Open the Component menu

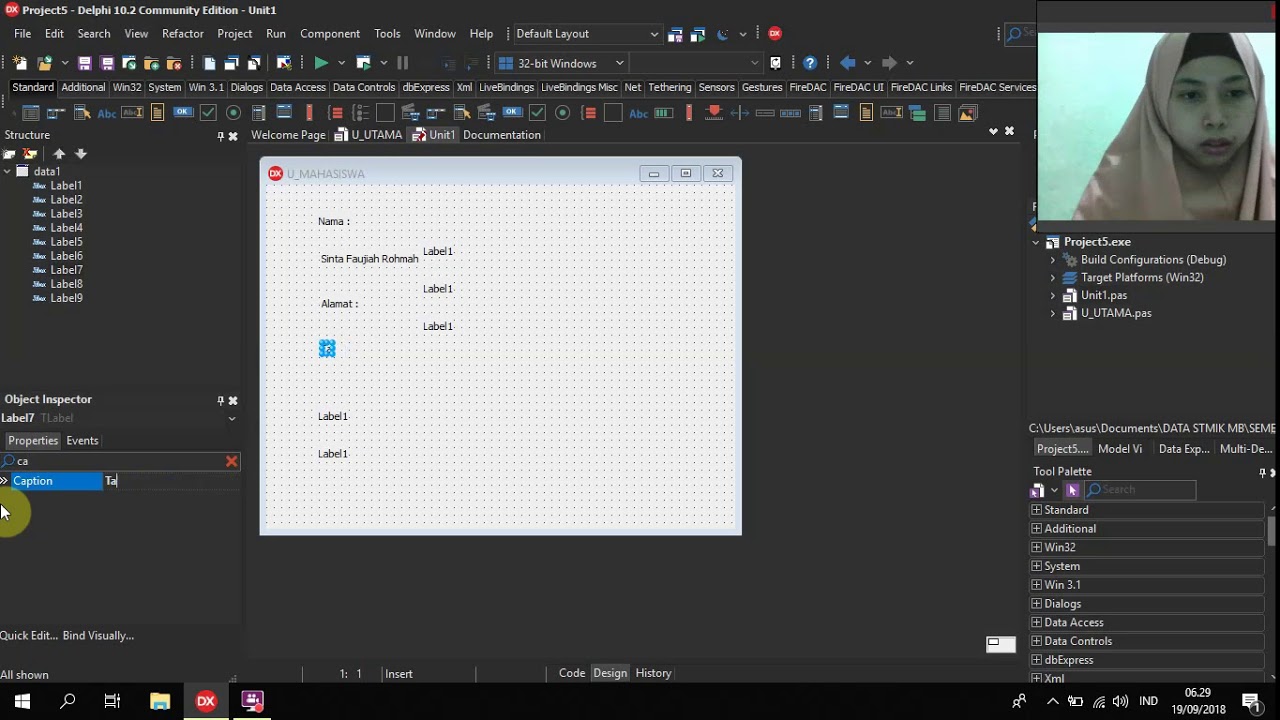pos(330,34)
